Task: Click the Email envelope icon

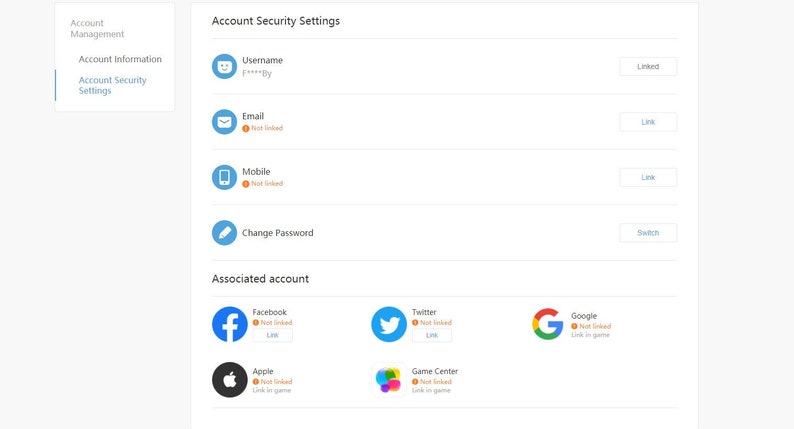Action: click(x=224, y=122)
